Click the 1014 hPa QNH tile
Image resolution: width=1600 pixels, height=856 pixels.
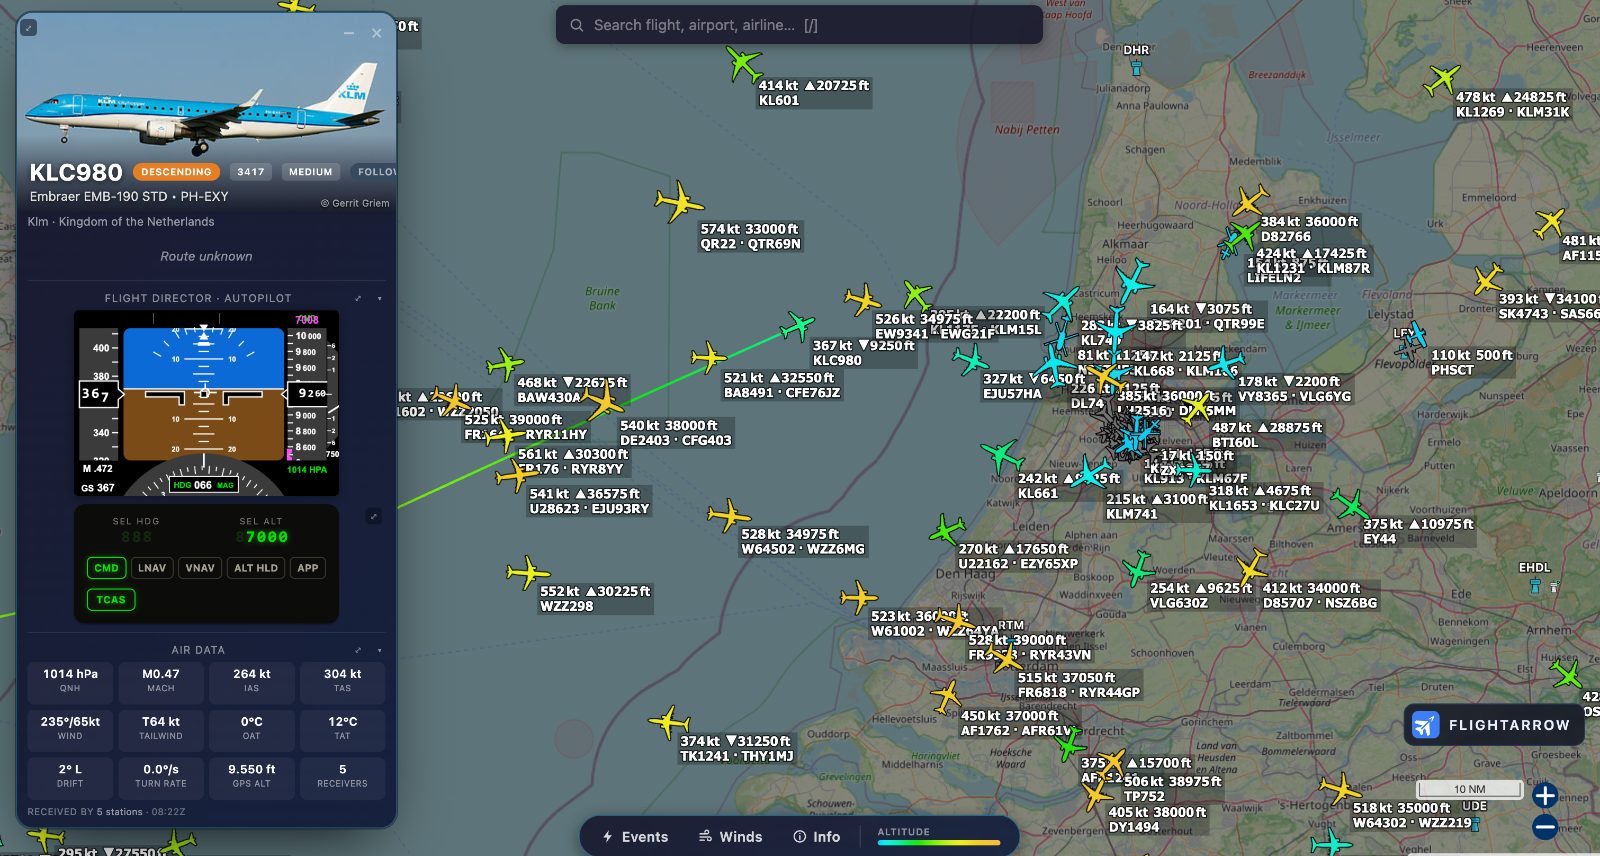click(x=70, y=680)
